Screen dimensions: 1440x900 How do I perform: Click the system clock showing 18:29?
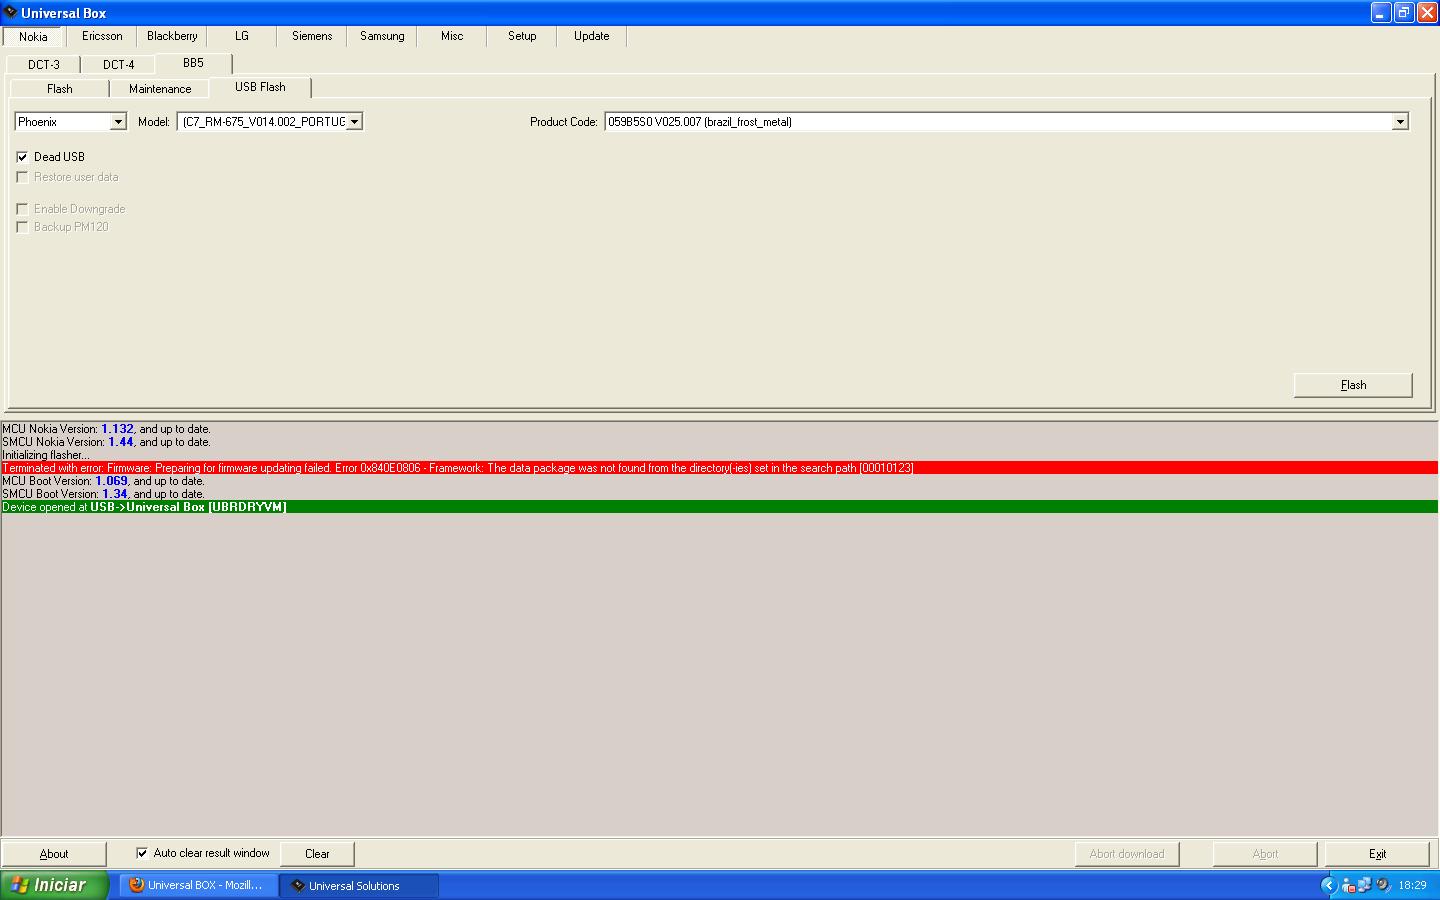click(1412, 885)
